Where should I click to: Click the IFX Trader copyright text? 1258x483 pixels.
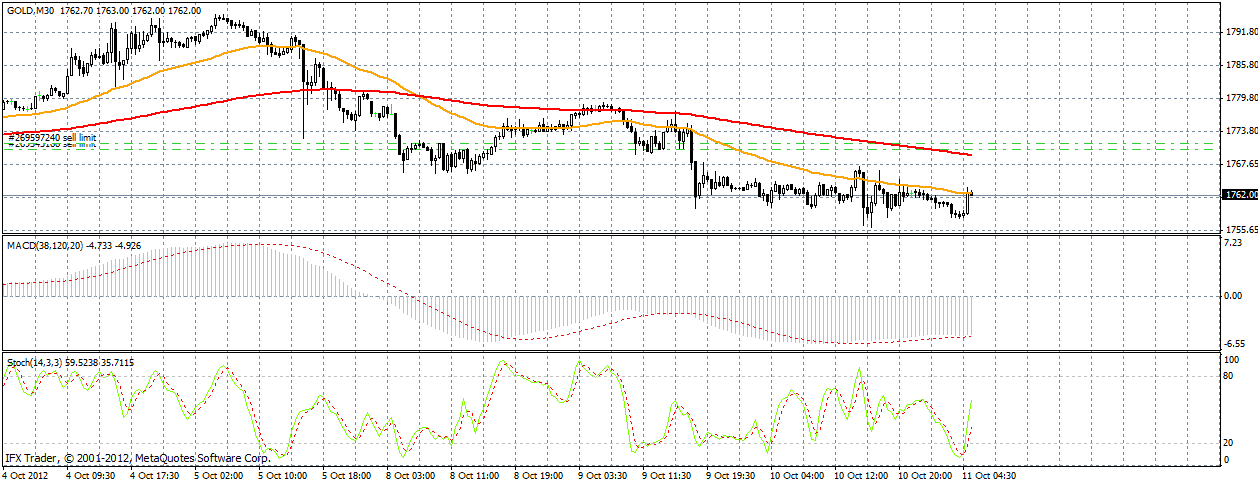coord(136,458)
